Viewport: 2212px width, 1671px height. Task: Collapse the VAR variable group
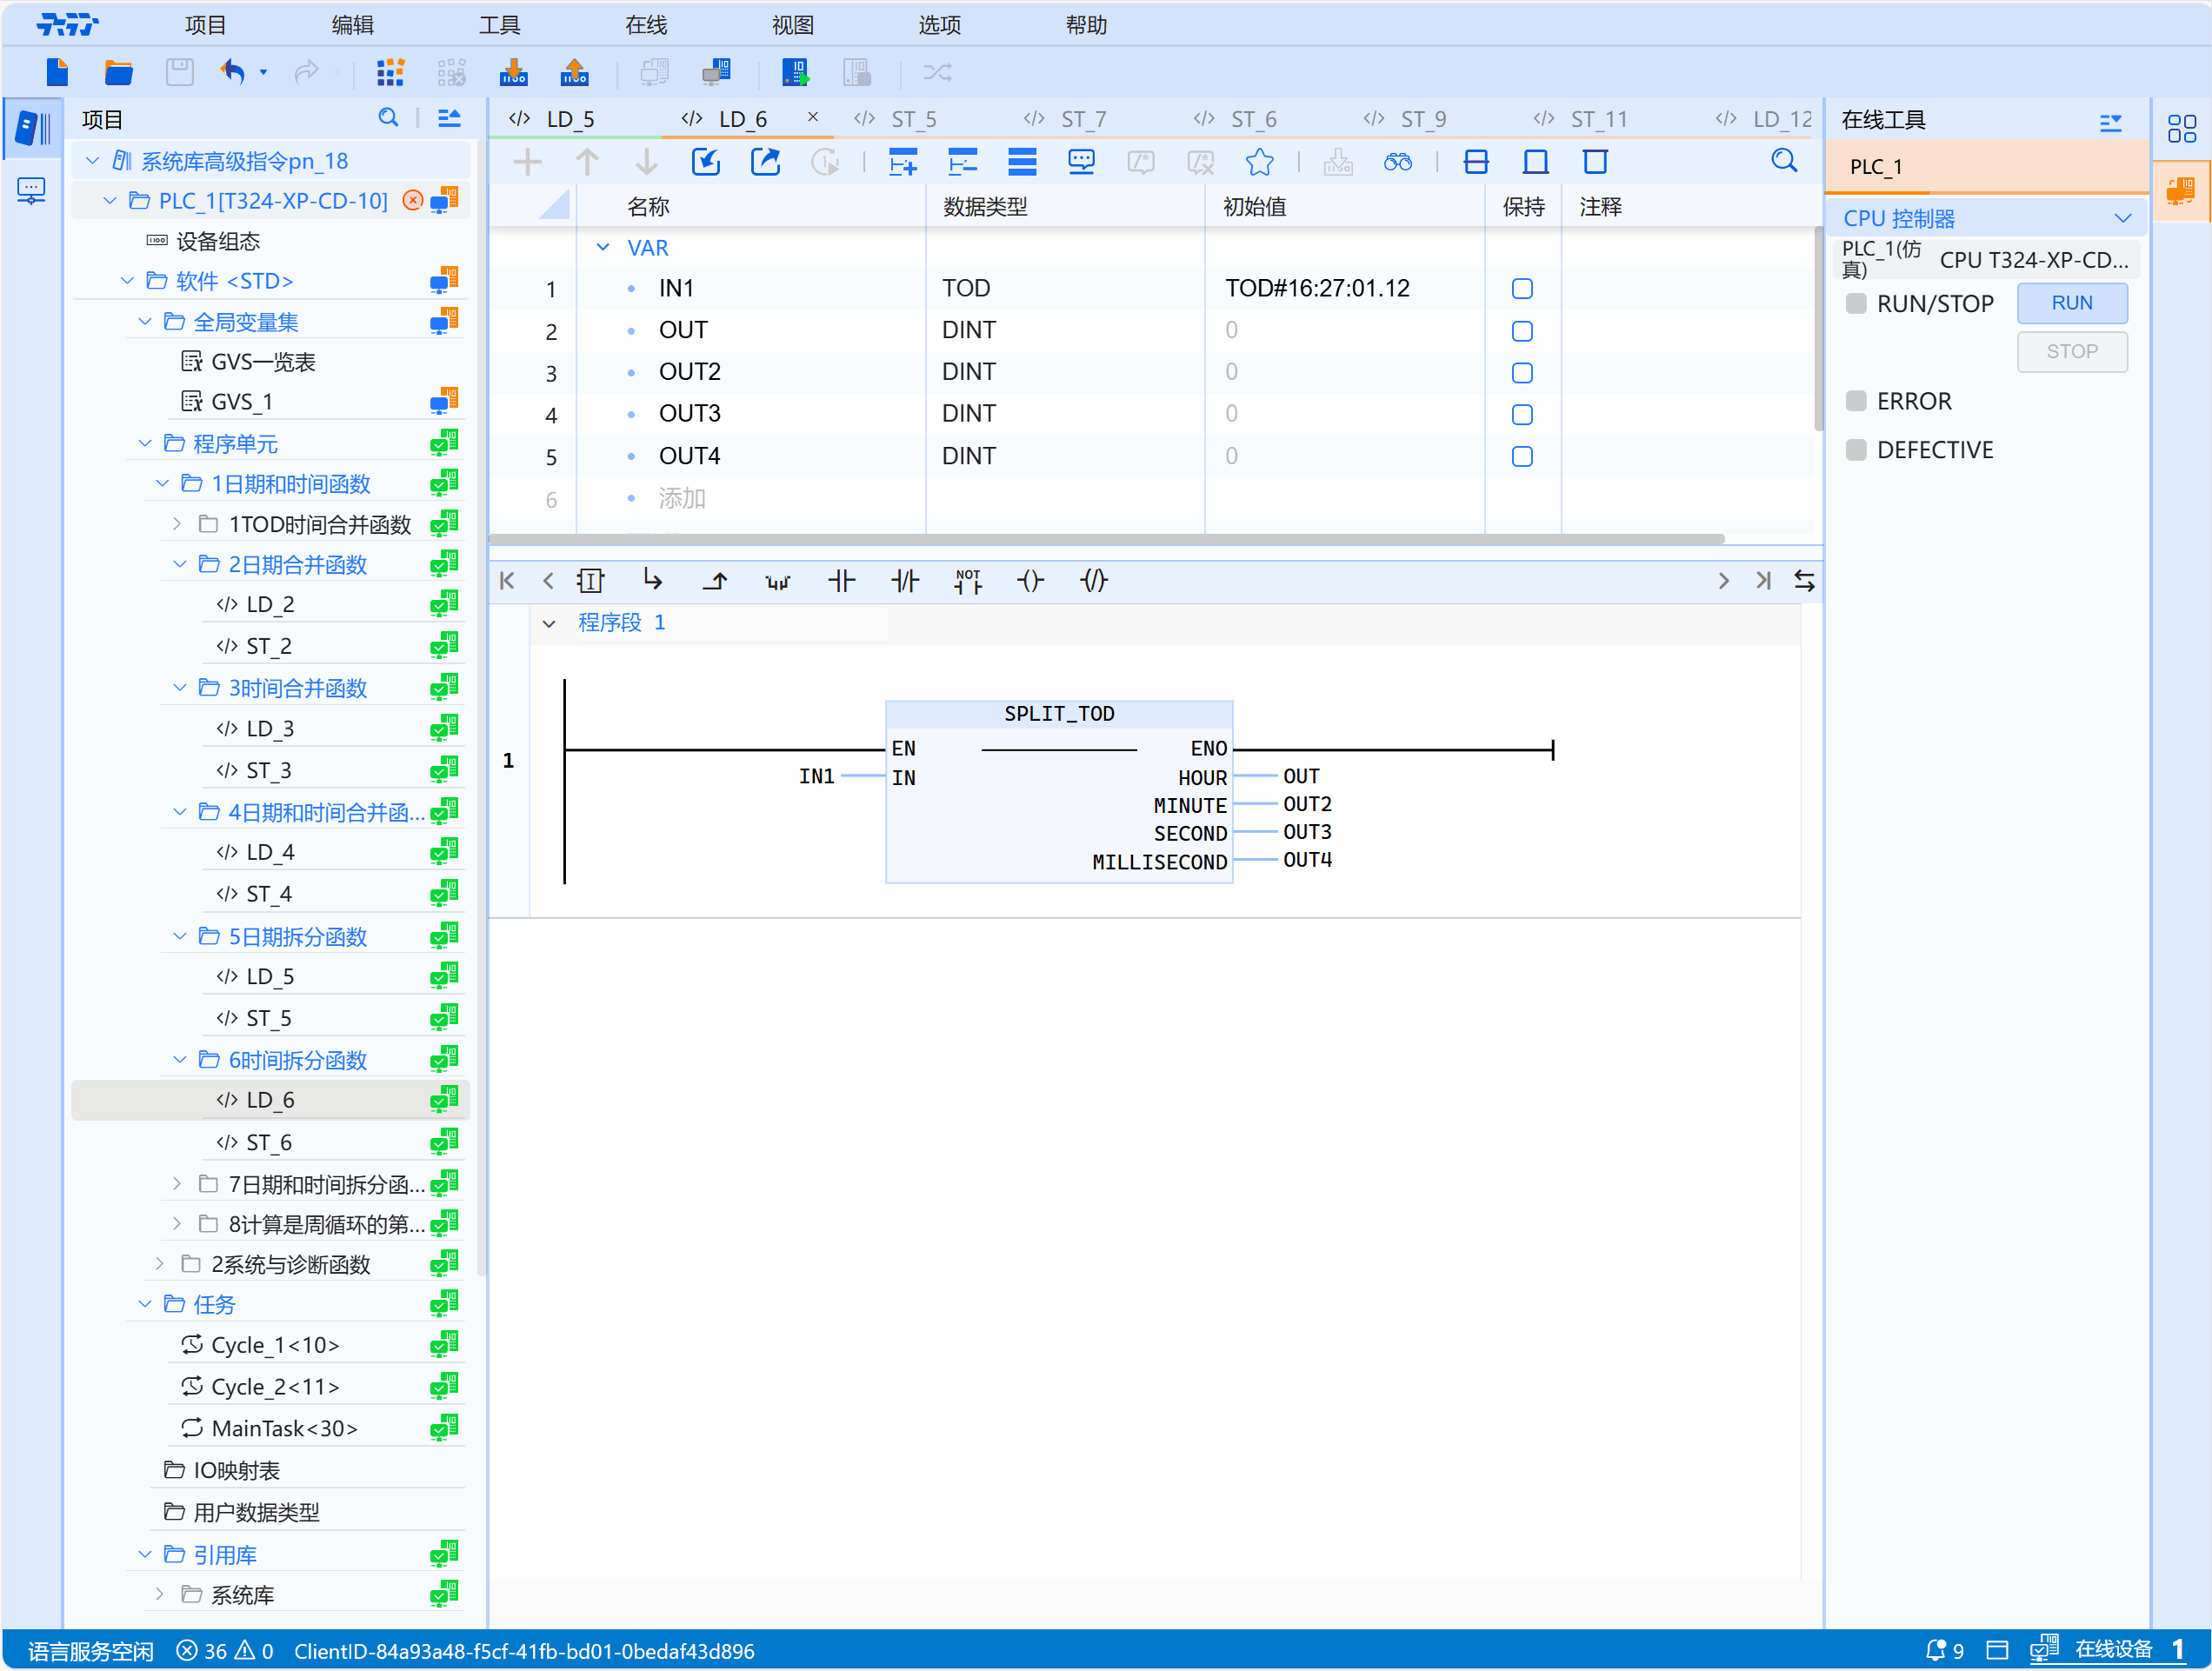tap(603, 247)
